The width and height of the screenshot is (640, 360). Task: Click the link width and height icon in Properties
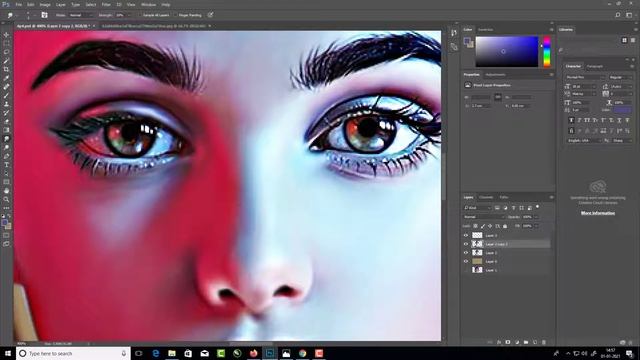498,97
